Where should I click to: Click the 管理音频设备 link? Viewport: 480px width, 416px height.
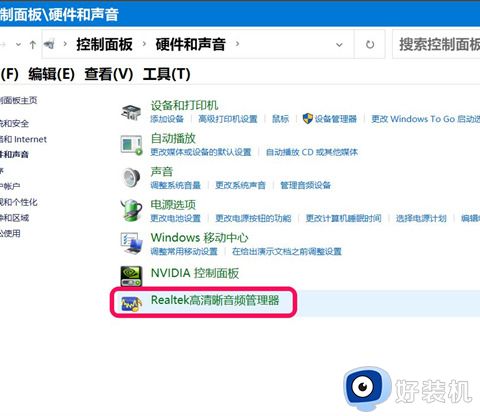point(305,185)
